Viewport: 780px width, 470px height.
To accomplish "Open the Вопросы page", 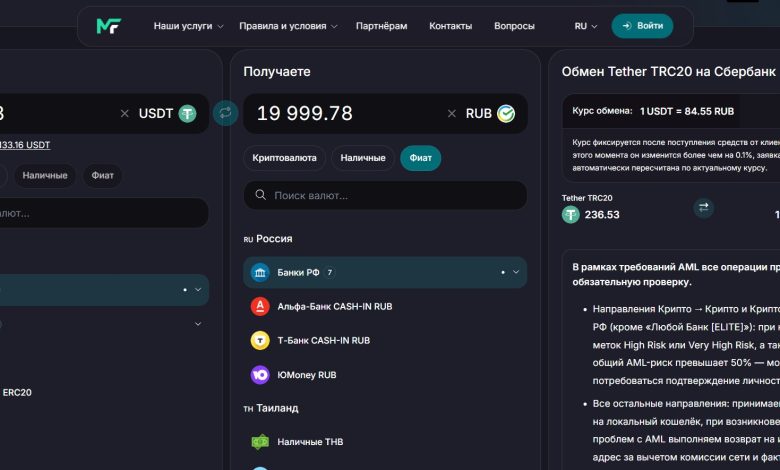I will tap(514, 26).
